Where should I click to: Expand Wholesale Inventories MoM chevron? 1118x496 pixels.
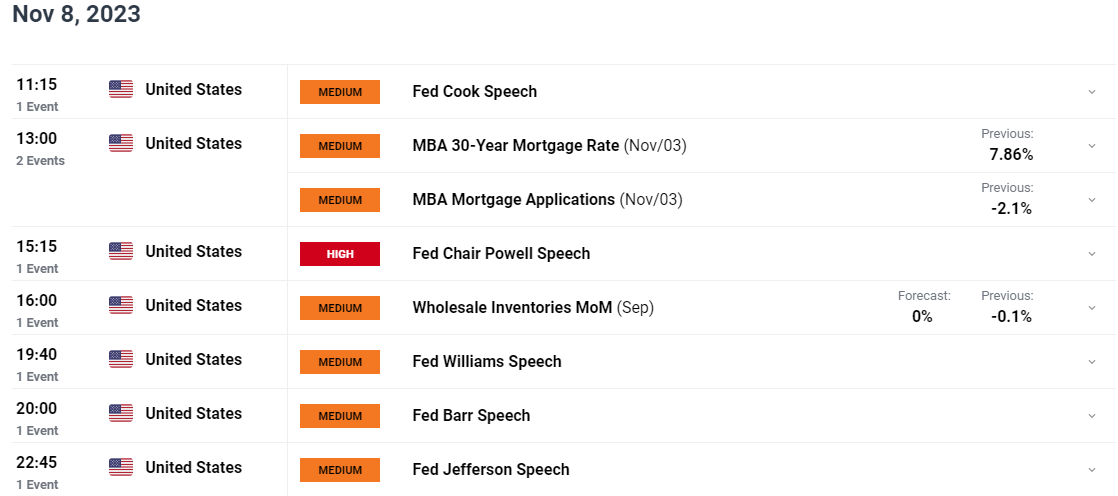point(1092,308)
